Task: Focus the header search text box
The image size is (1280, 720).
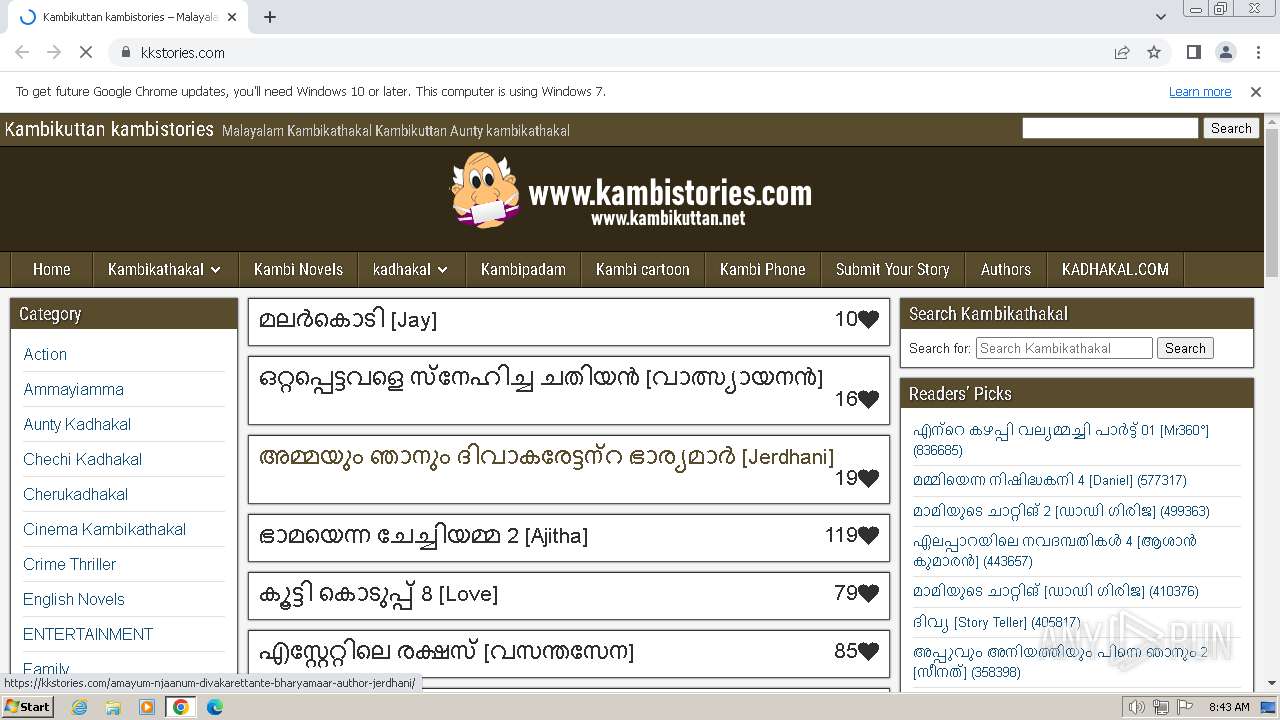Action: (x=1110, y=128)
